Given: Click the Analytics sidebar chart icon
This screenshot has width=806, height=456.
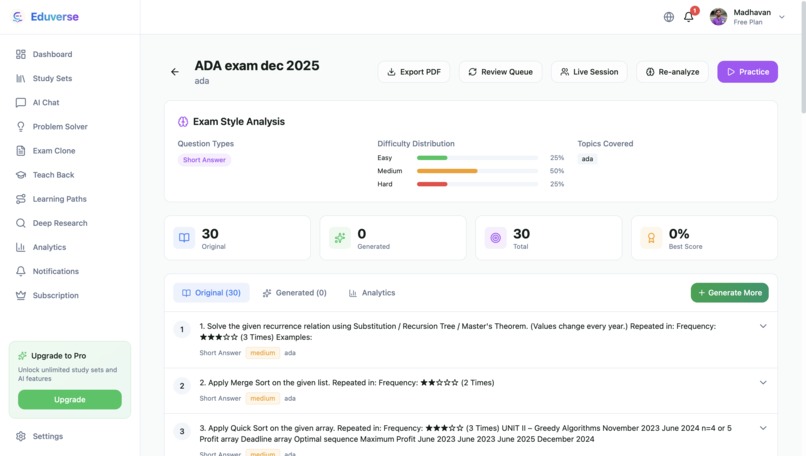Looking at the screenshot, I should (x=21, y=247).
